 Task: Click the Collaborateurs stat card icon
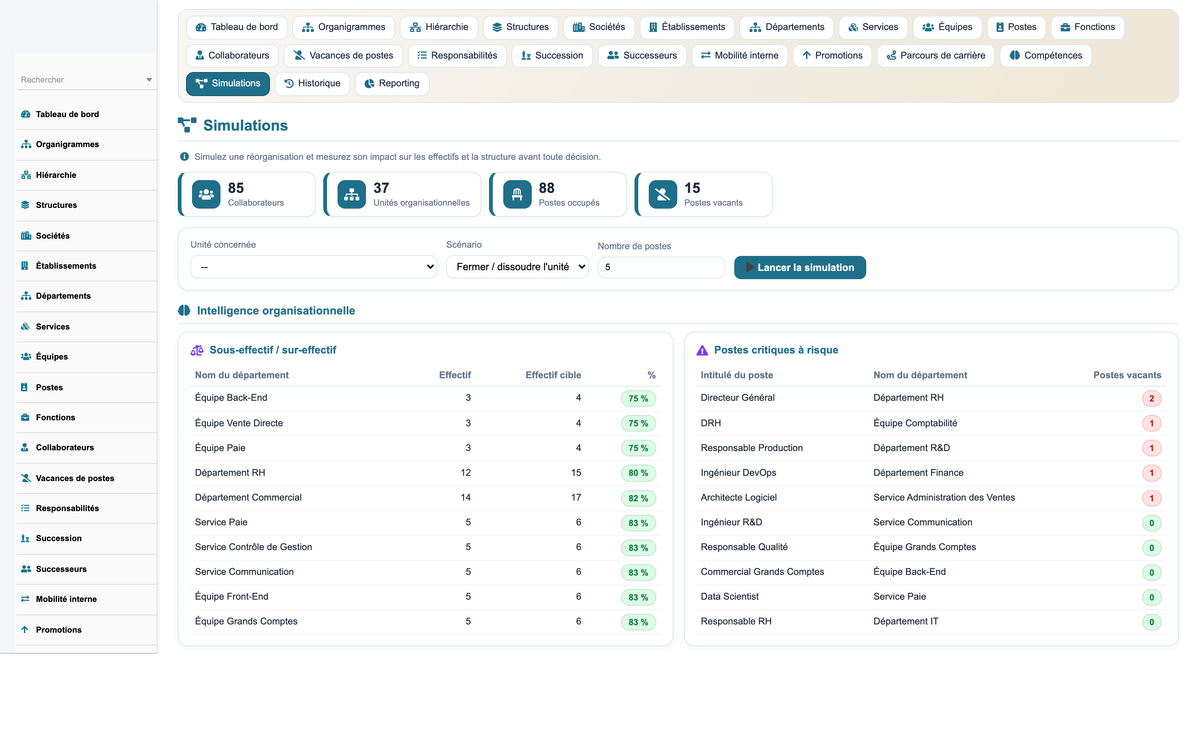pyautogui.click(x=206, y=195)
